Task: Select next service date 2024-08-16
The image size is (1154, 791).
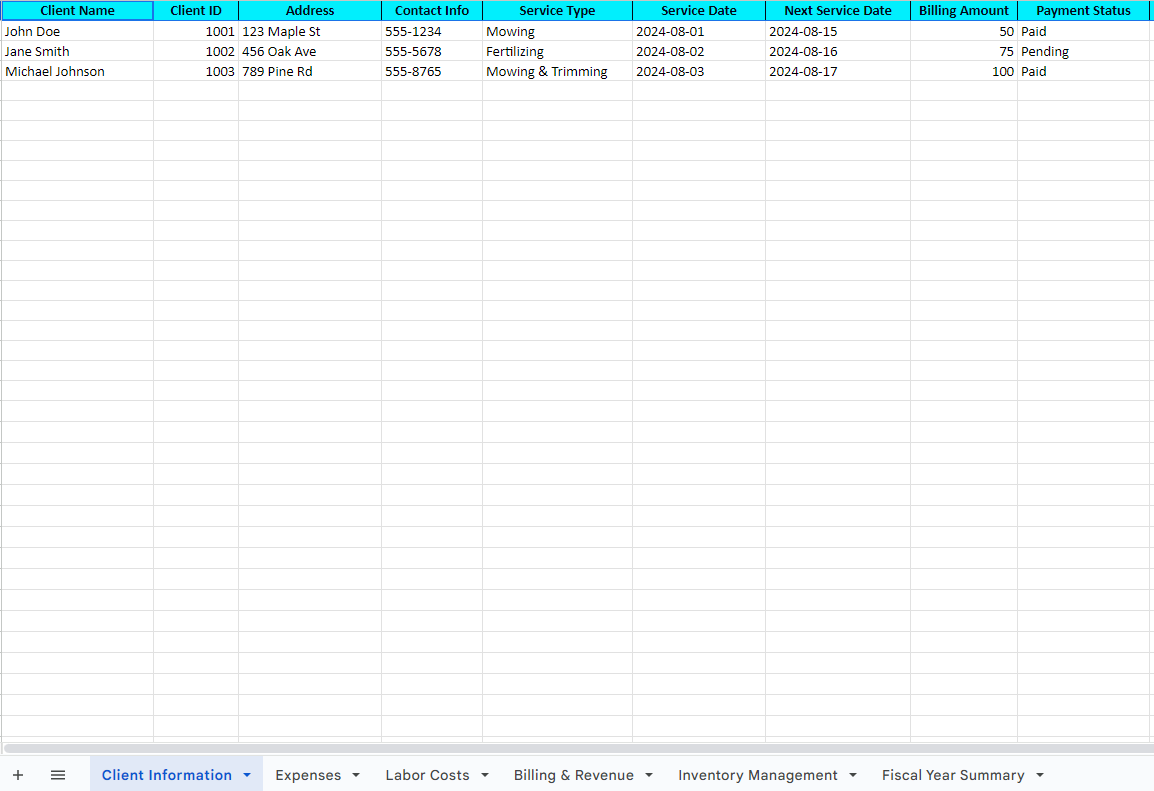Action: tap(838, 52)
